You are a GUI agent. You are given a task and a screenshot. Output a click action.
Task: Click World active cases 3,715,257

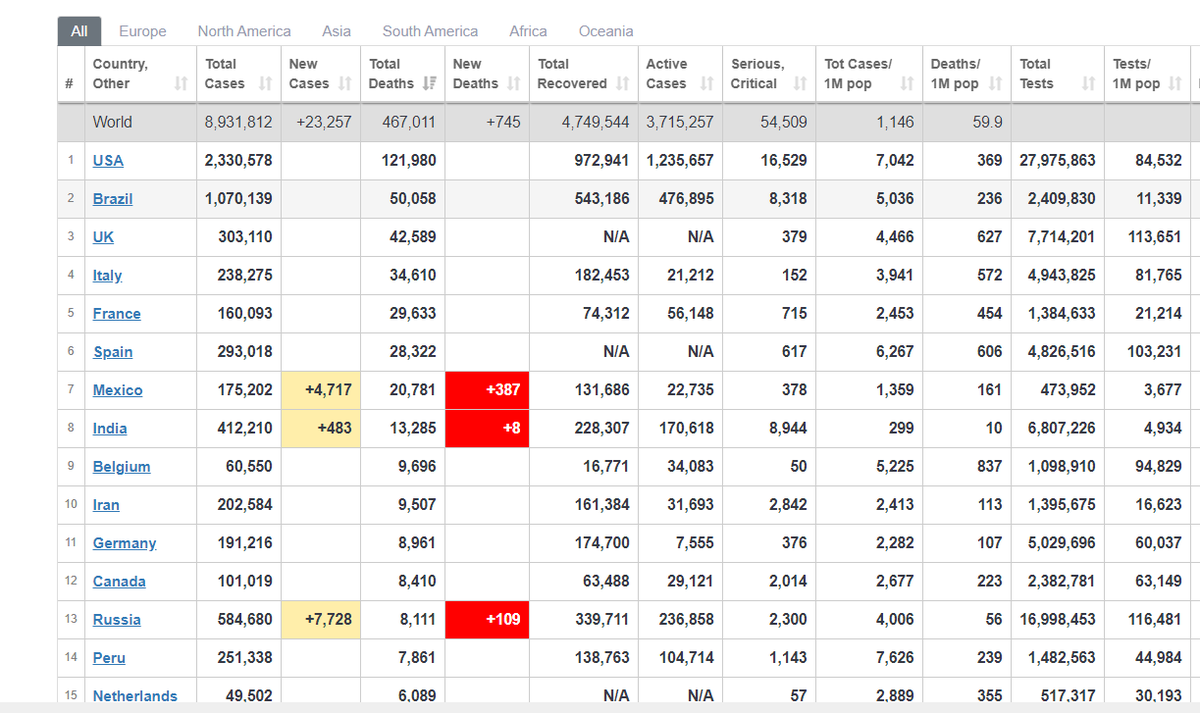point(680,122)
